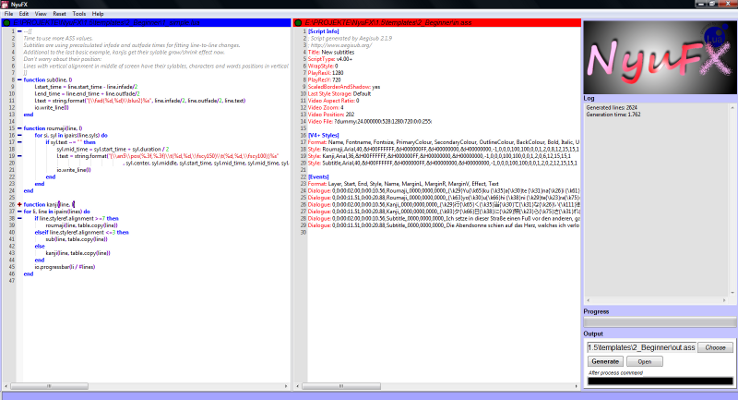This screenshot has height=400, width=738.
Task: Click the 'PlayResY: 720' line
Action: tap(324, 80)
